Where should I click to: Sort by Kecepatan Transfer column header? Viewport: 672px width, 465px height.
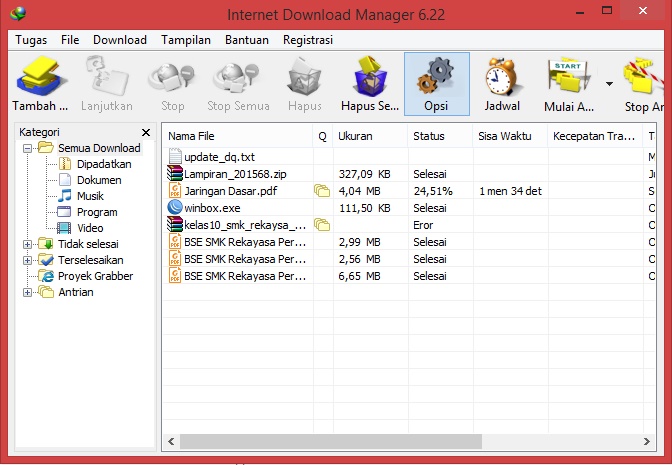coord(595,136)
